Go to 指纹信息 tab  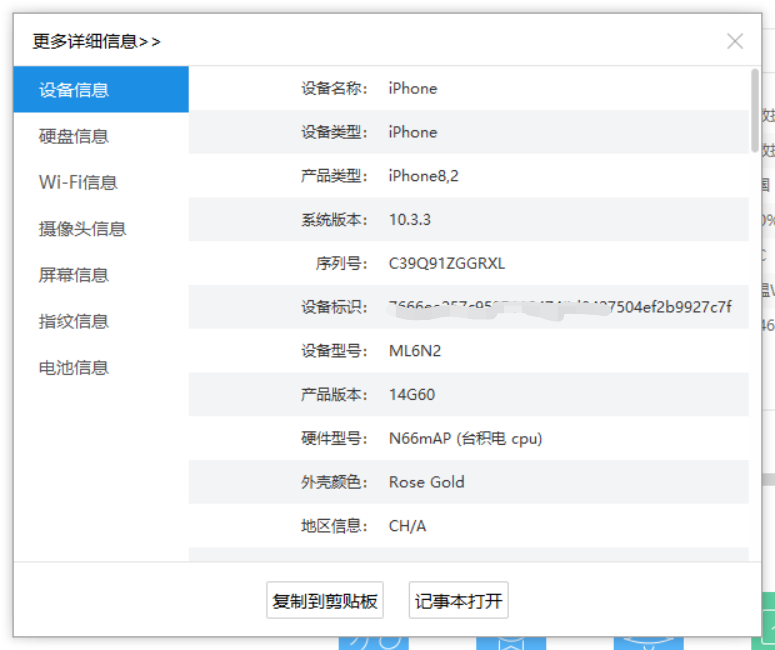pos(101,321)
